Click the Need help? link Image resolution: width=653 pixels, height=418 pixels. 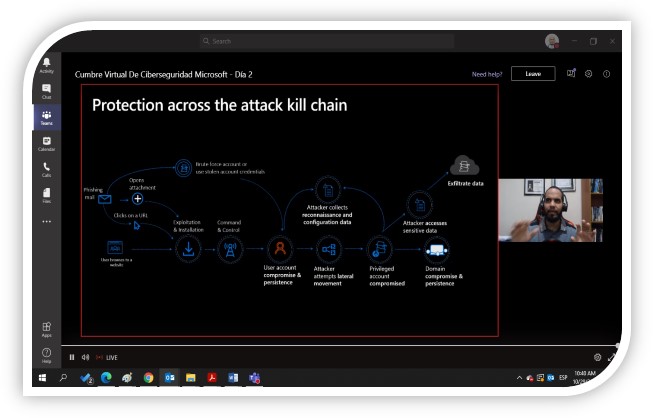pyautogui.click(x=486, y=74)
